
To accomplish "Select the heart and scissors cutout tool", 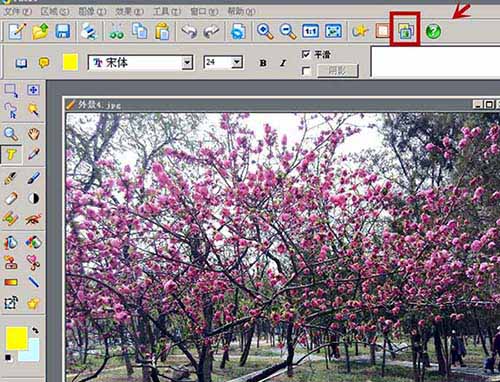I will point(33,263).
